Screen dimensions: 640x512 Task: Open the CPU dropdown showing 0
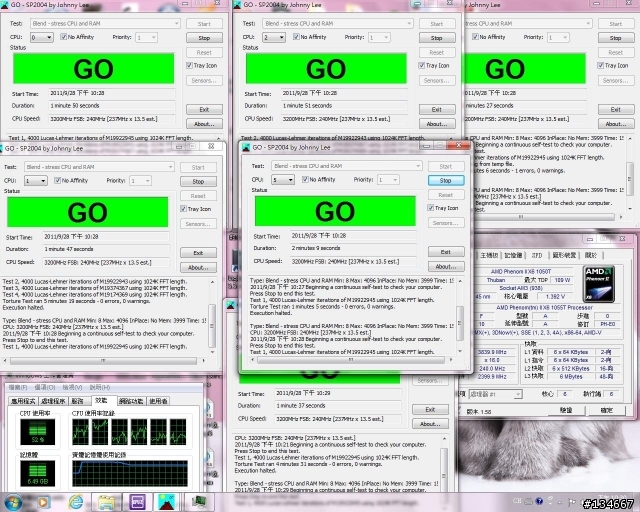point(42,38)
